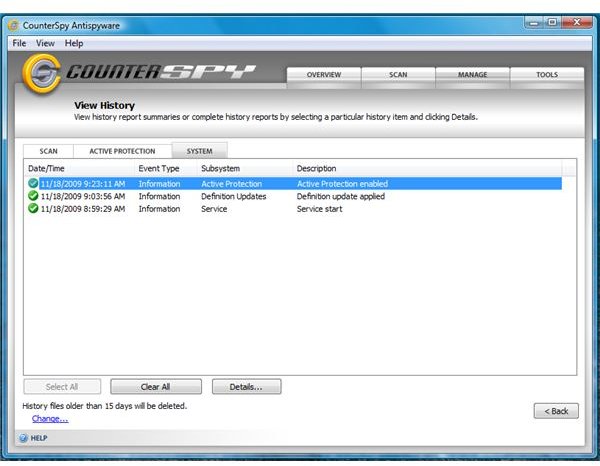The image size is (600, 466).
Task: Click the 'Active Protection' subsystem cell
Action: click(x=232, y=184)
